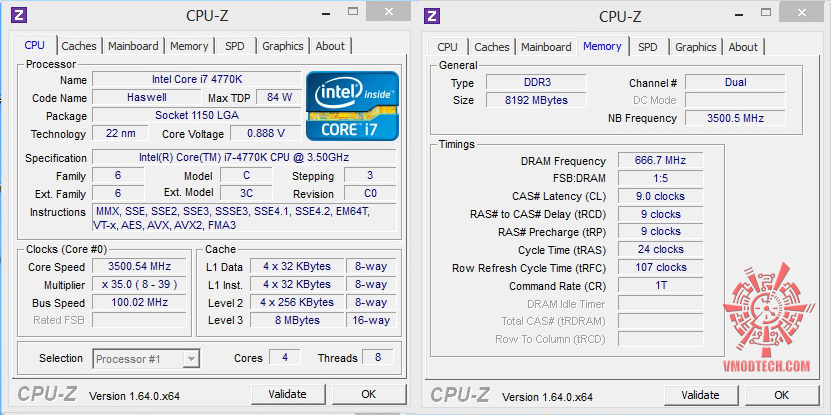Select Mainboard tab in right window

coord(546,47)
